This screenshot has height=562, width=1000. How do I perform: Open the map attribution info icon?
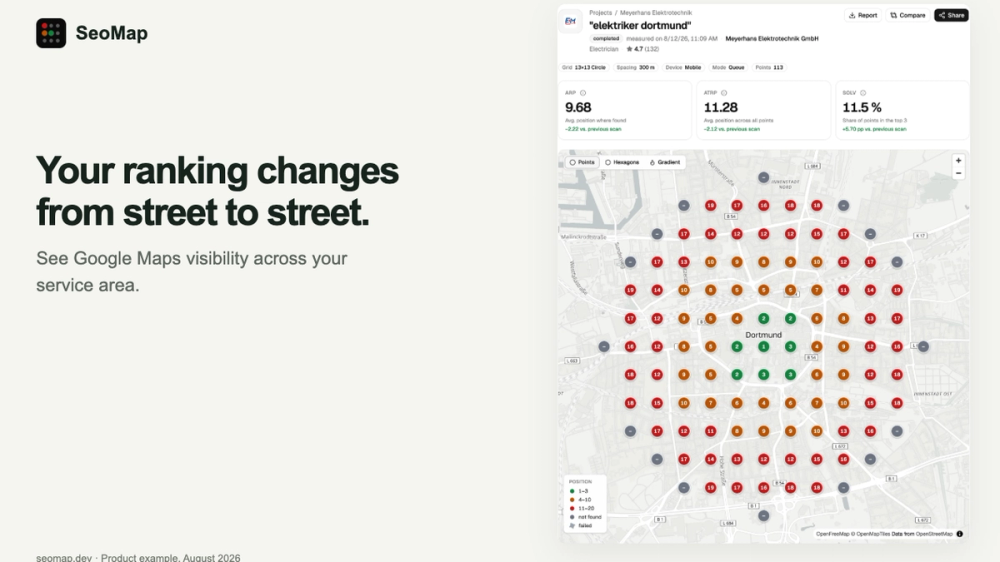960,534
